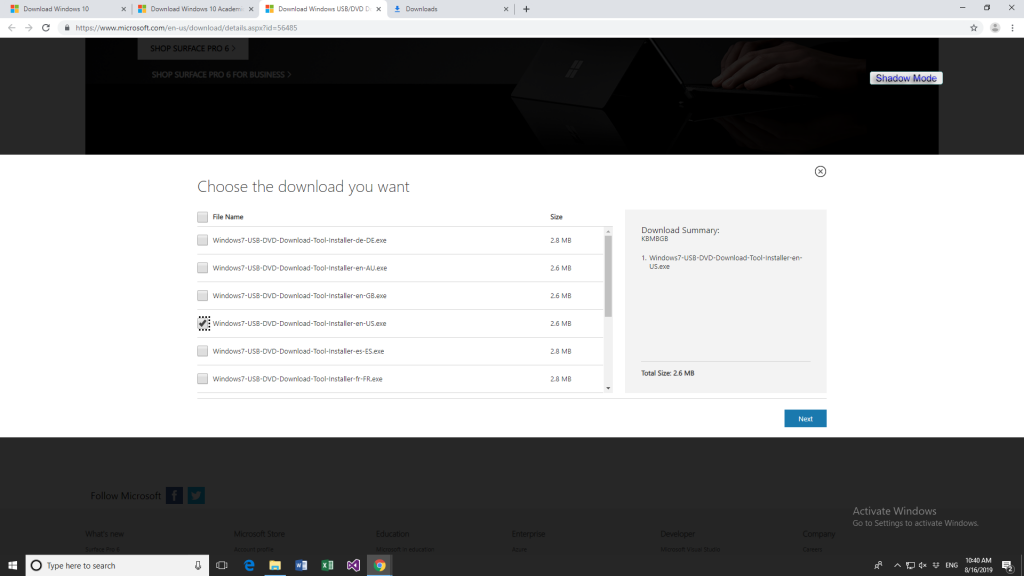Close the Download Windows 10 tab

[x=123, y=9]
